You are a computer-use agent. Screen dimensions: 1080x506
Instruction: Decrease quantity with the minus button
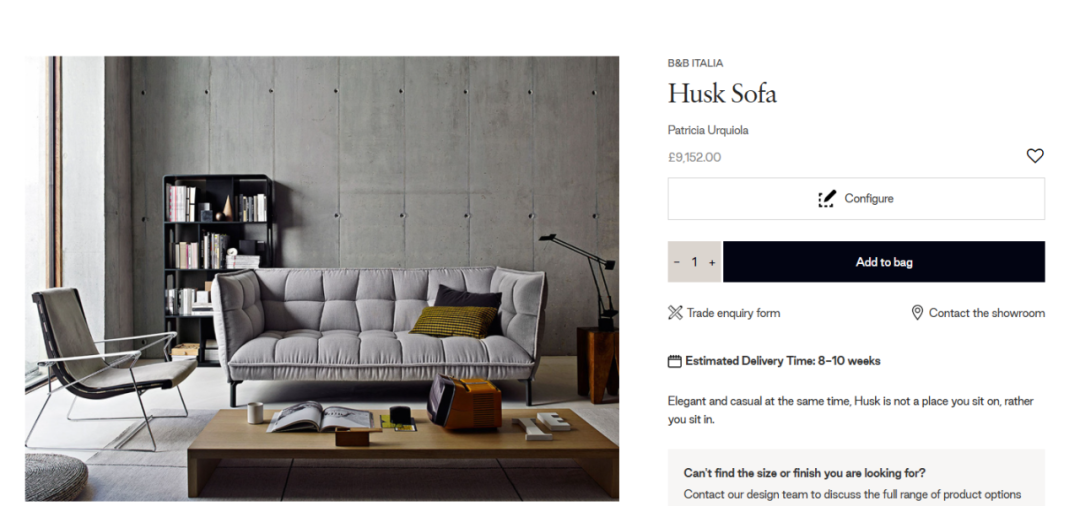click(x=676, y=262)
